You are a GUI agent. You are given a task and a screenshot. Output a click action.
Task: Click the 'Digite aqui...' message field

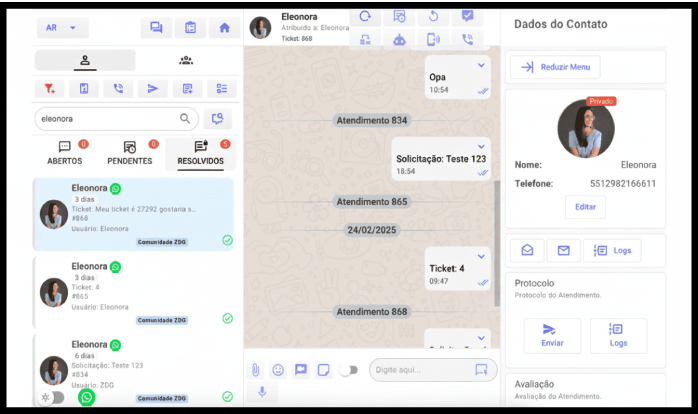click(x=420, y=370)
